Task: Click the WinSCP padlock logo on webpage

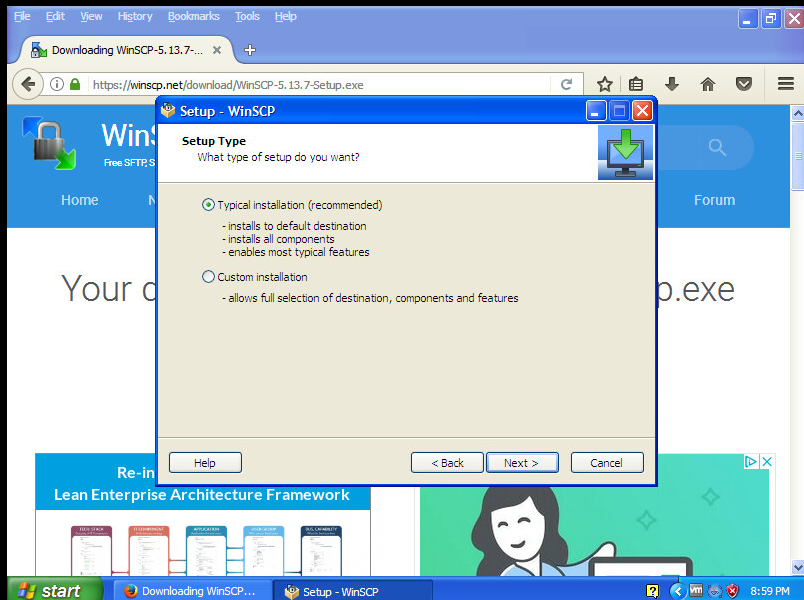Action: pyautogui.click(x=49, y=143)
